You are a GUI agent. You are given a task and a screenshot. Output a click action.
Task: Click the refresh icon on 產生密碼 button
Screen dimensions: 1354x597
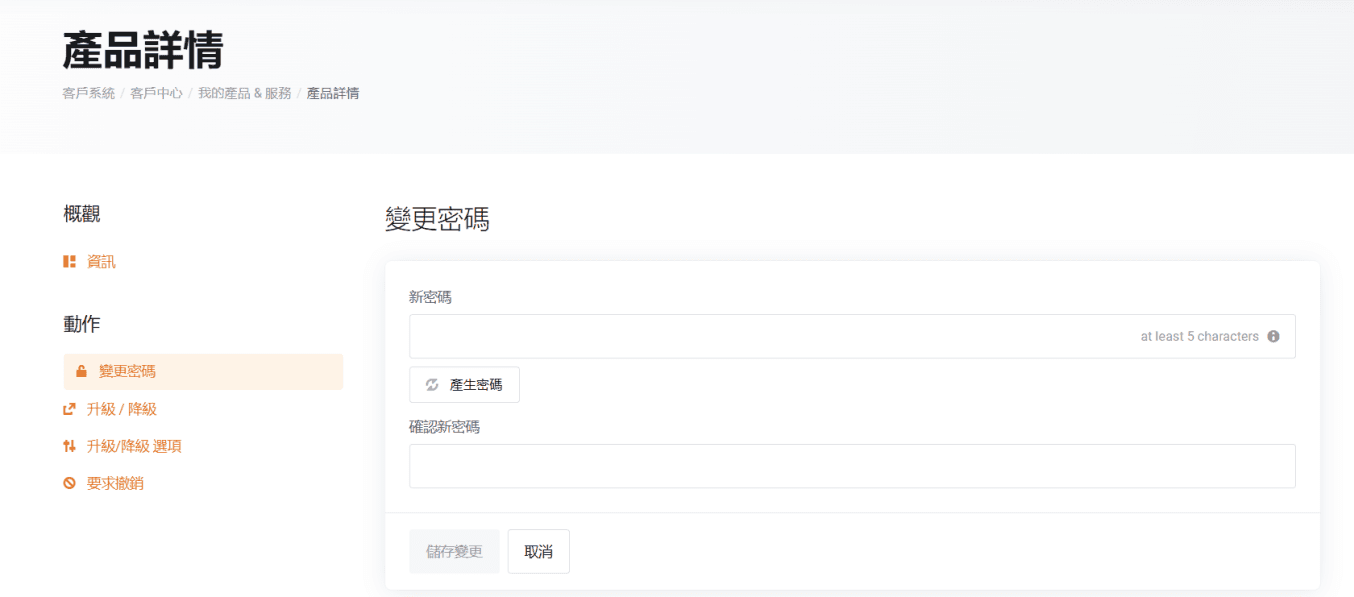pos(432,385)
